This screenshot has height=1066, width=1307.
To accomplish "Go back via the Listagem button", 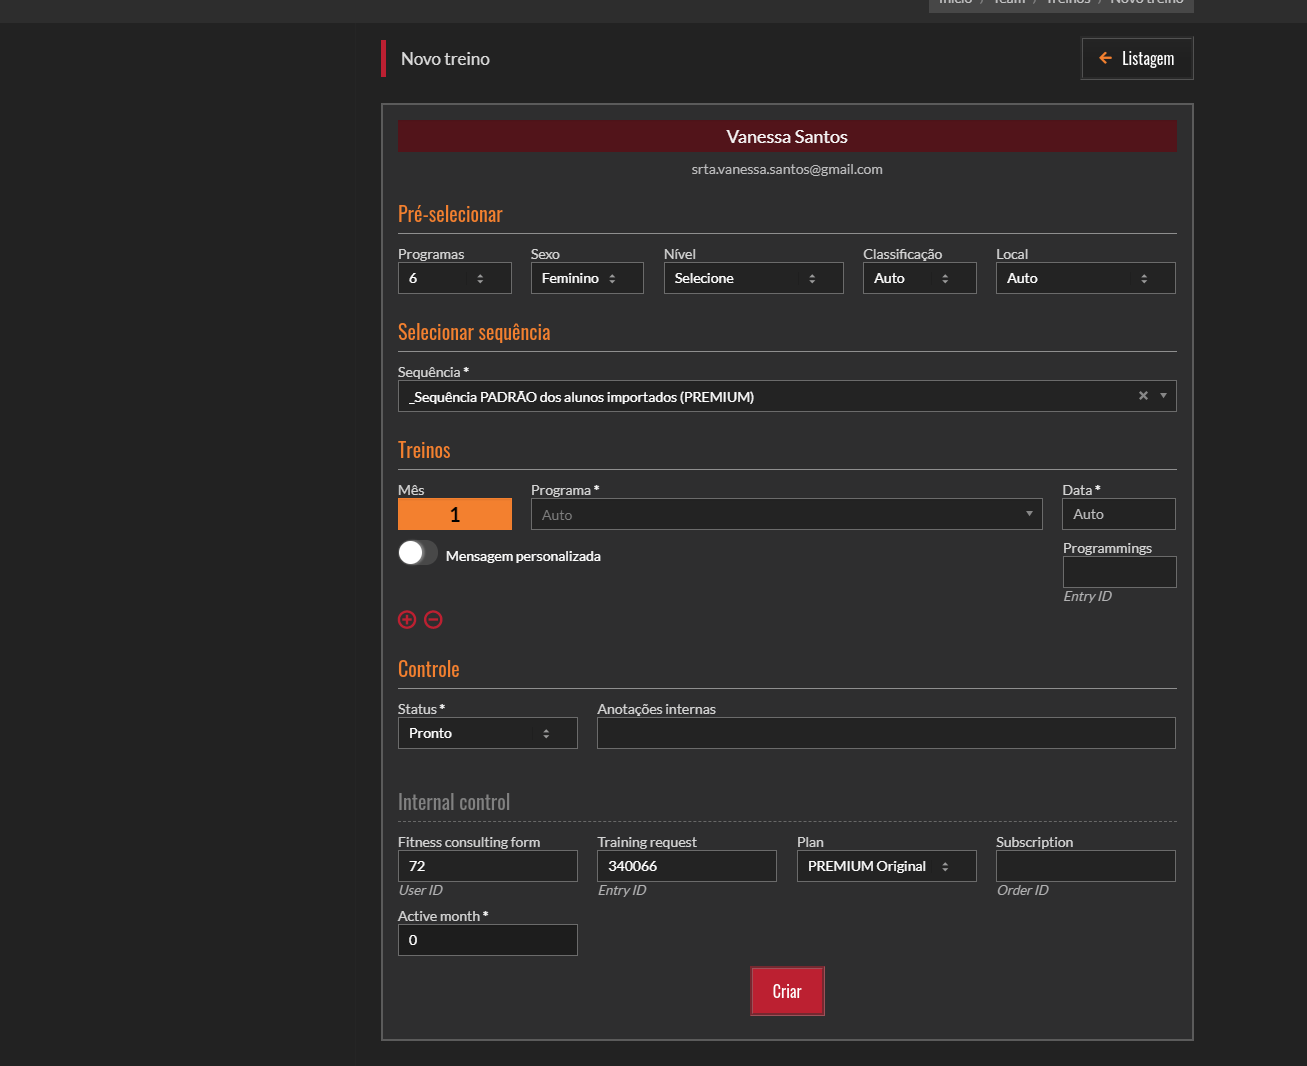I will pos(1137,59).
